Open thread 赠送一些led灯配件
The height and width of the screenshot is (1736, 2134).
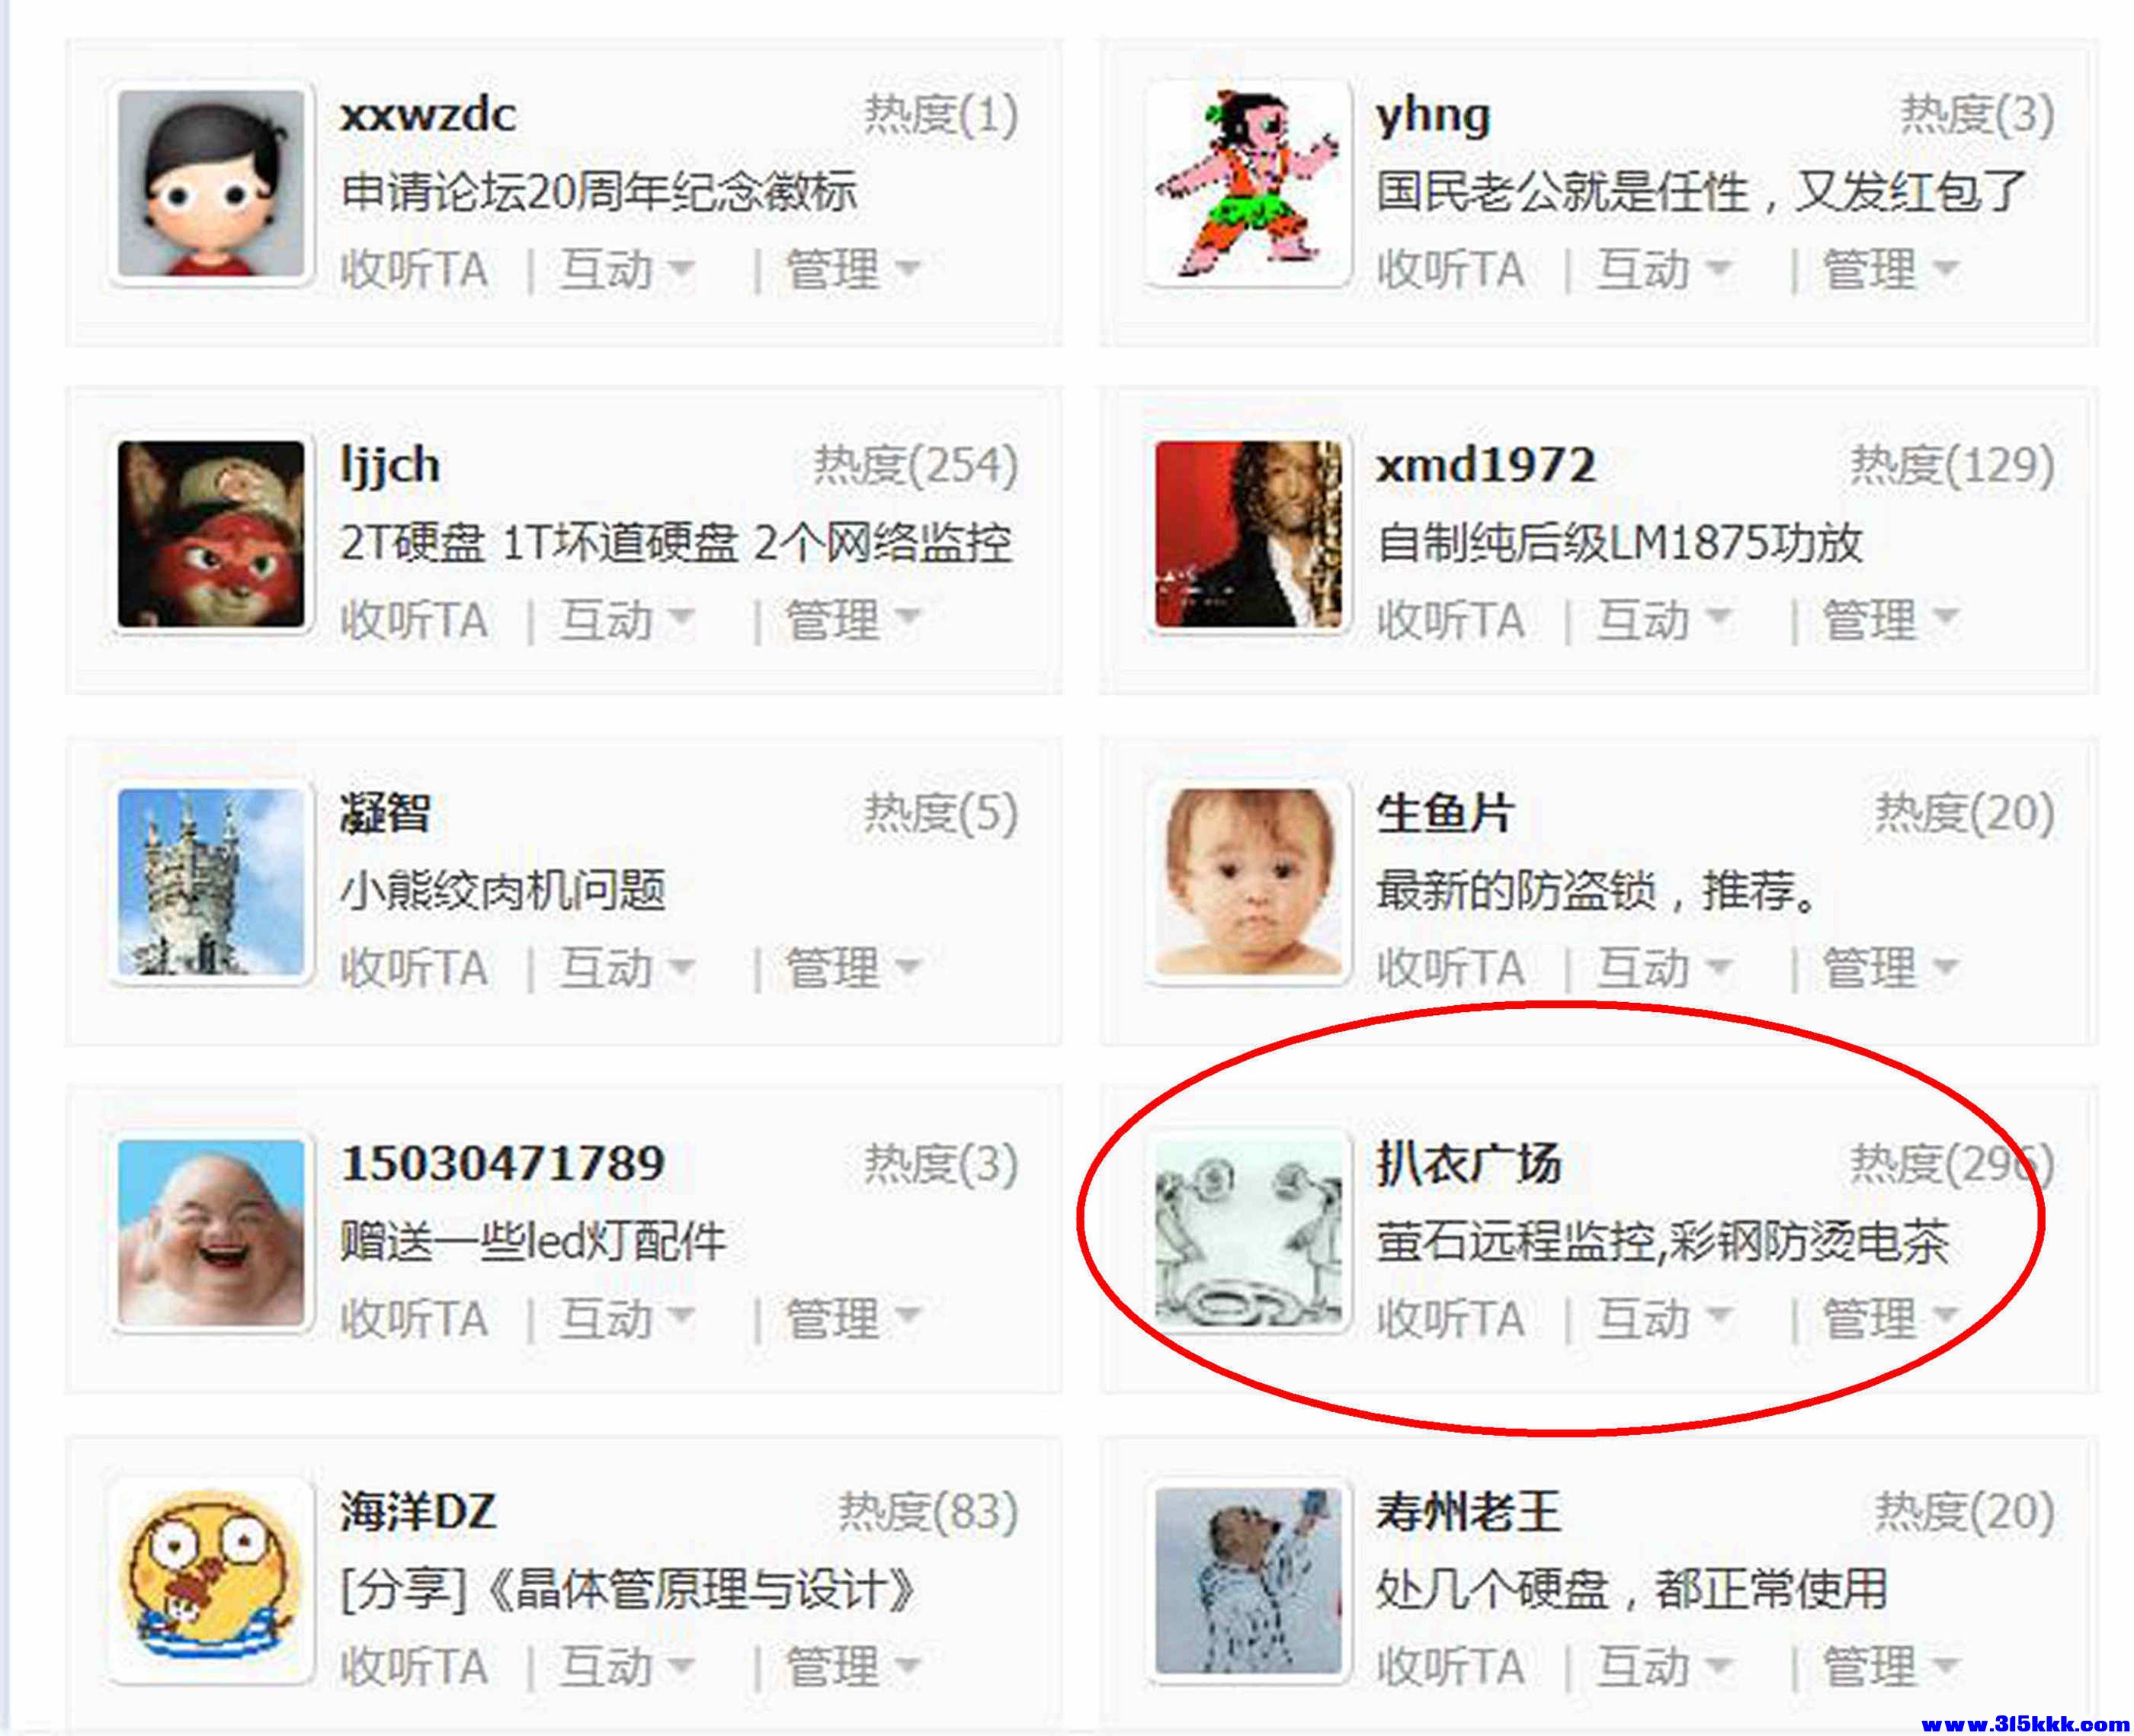click(x=533, y=1241)
